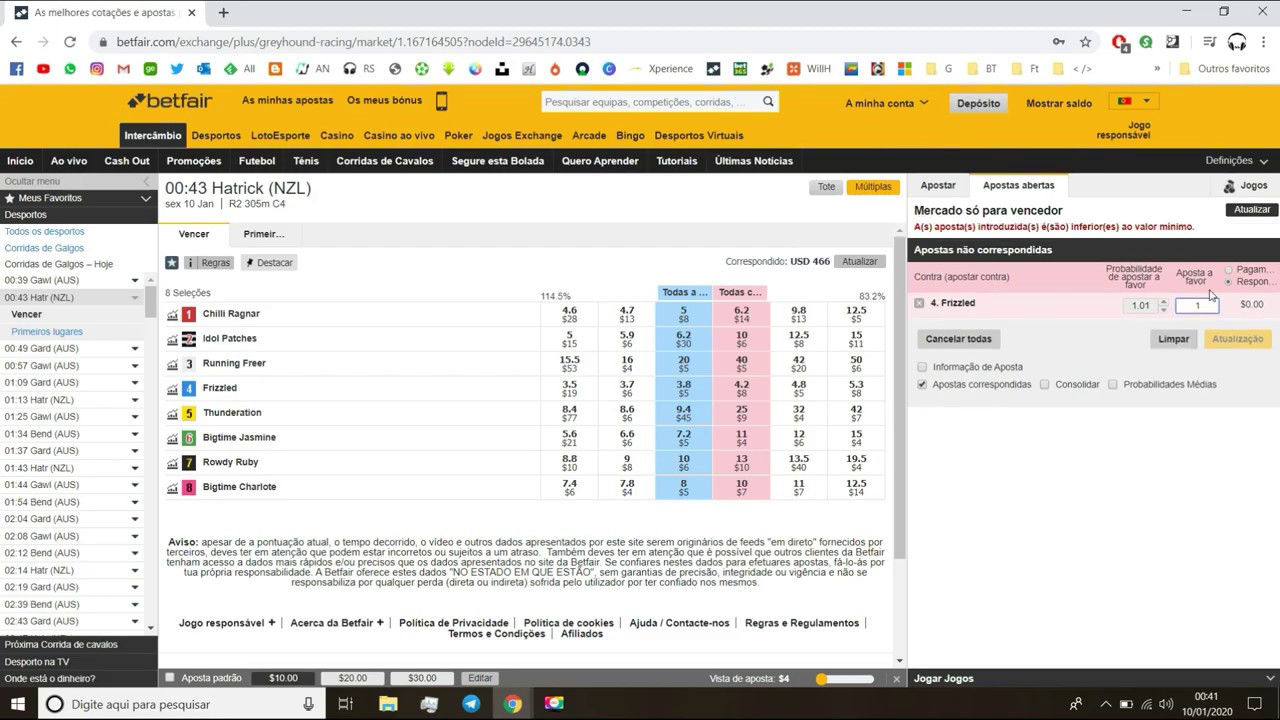The width and height of the screenshot is (1280, 720).
Task: Toggle the Aposta padrão checkbox
Action: click(x=170, y=678)
